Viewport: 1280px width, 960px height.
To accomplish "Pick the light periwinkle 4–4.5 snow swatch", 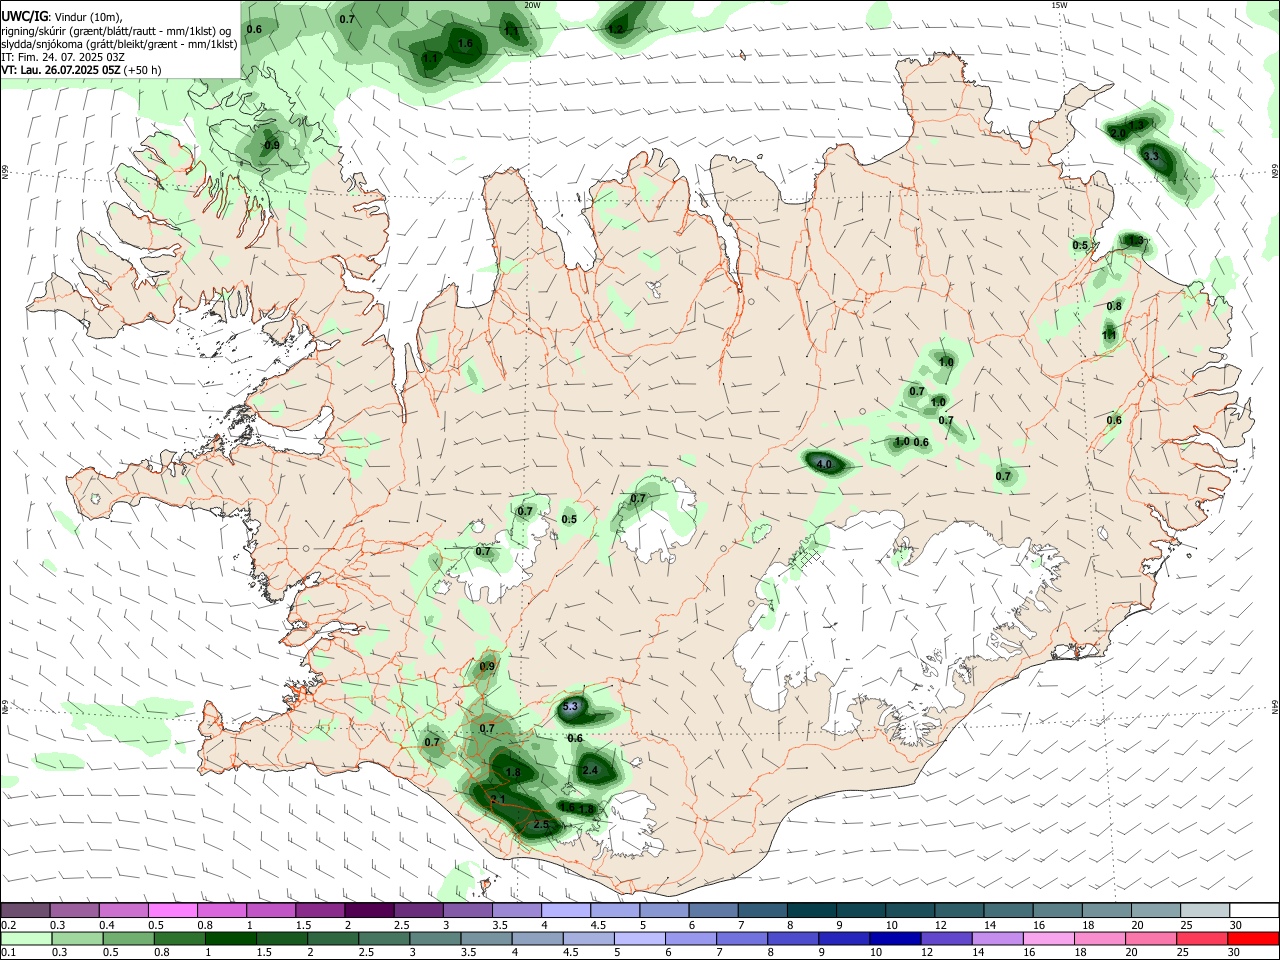I will (567, 910).
